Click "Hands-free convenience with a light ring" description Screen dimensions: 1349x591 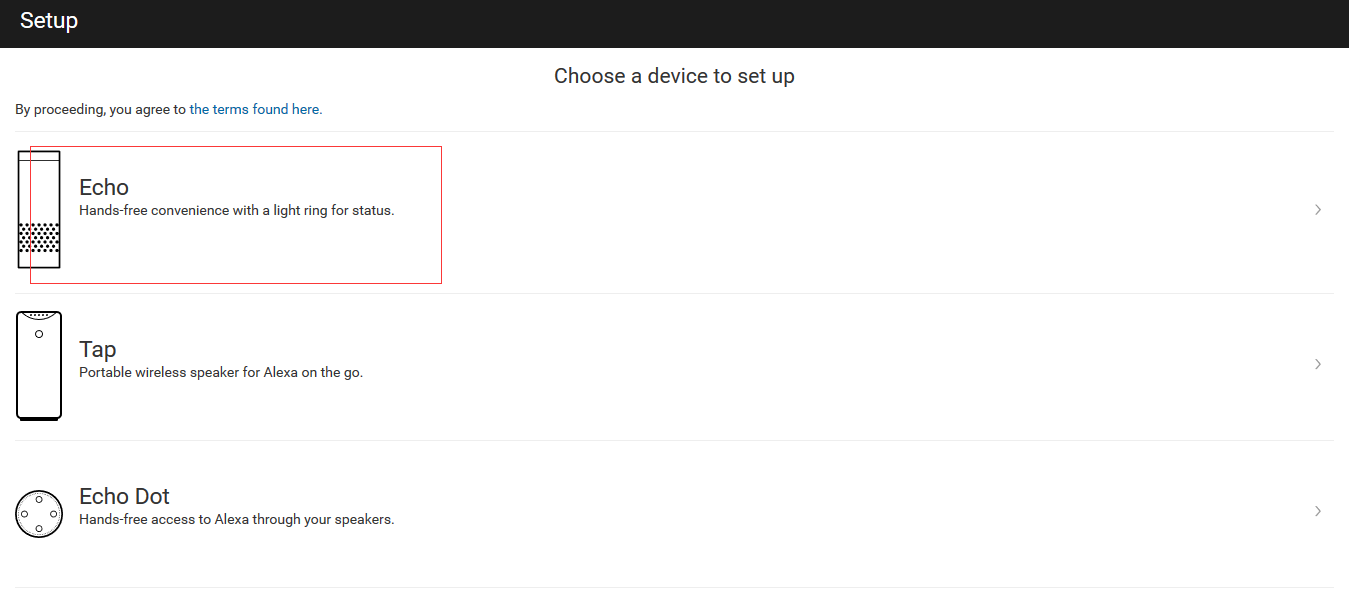[237, 211]
